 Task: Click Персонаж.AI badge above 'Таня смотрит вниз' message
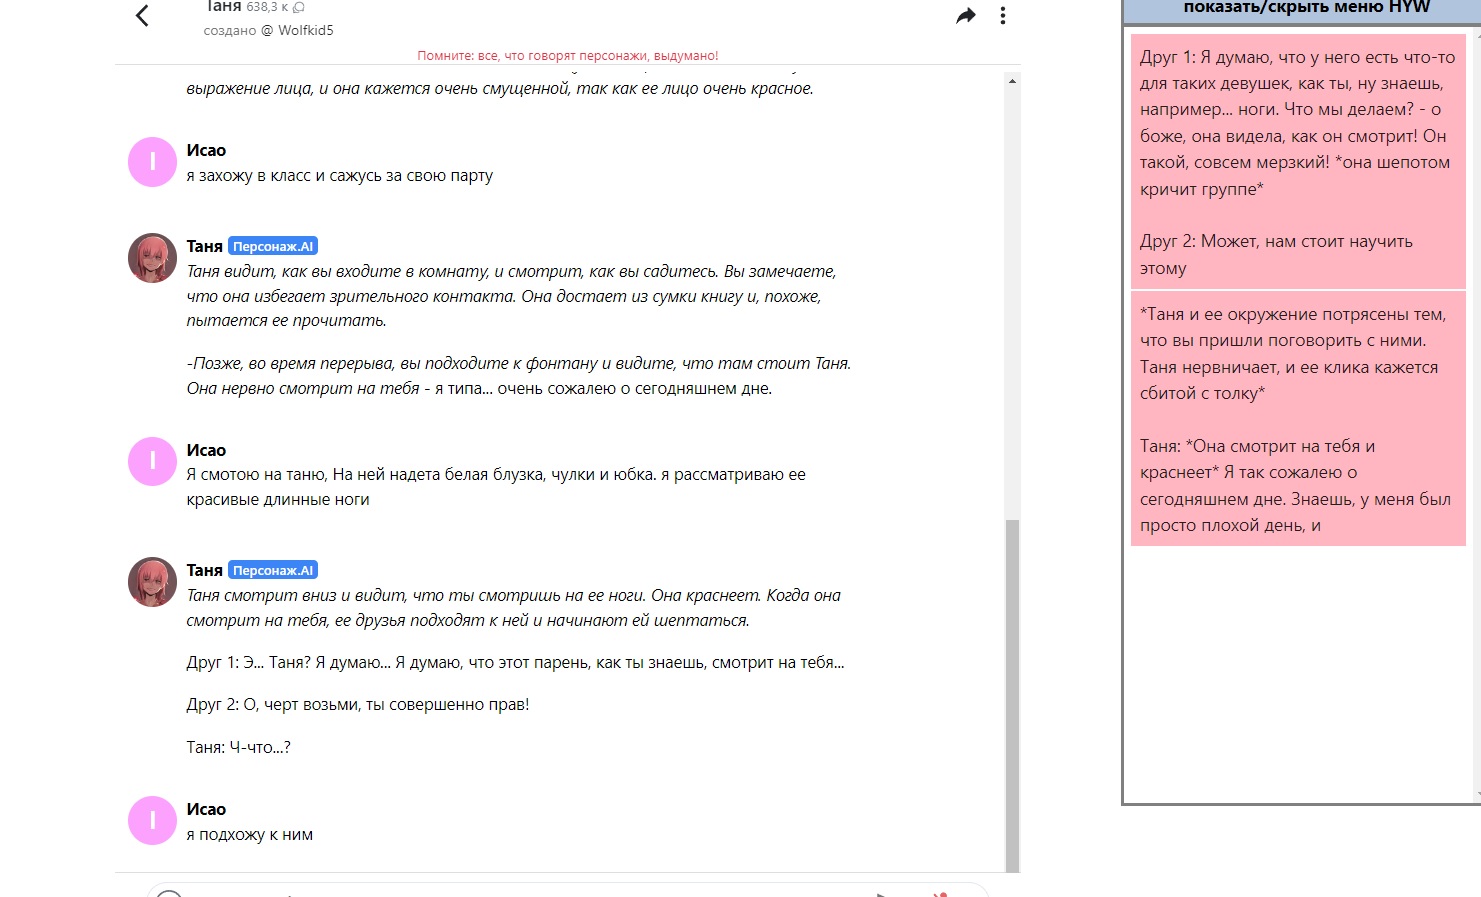point(273,570)
